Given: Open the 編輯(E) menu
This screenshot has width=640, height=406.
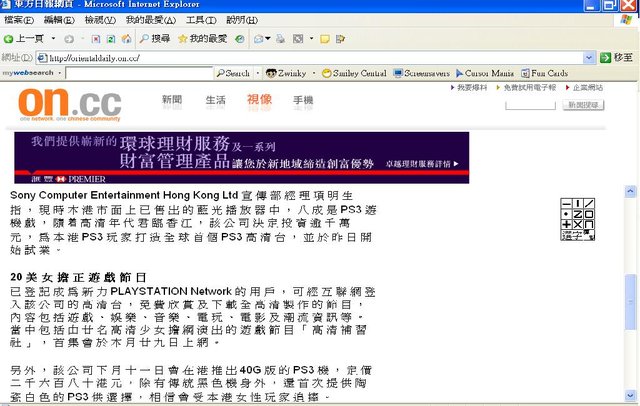Looking at the screenshot, I should coord(59,20).
